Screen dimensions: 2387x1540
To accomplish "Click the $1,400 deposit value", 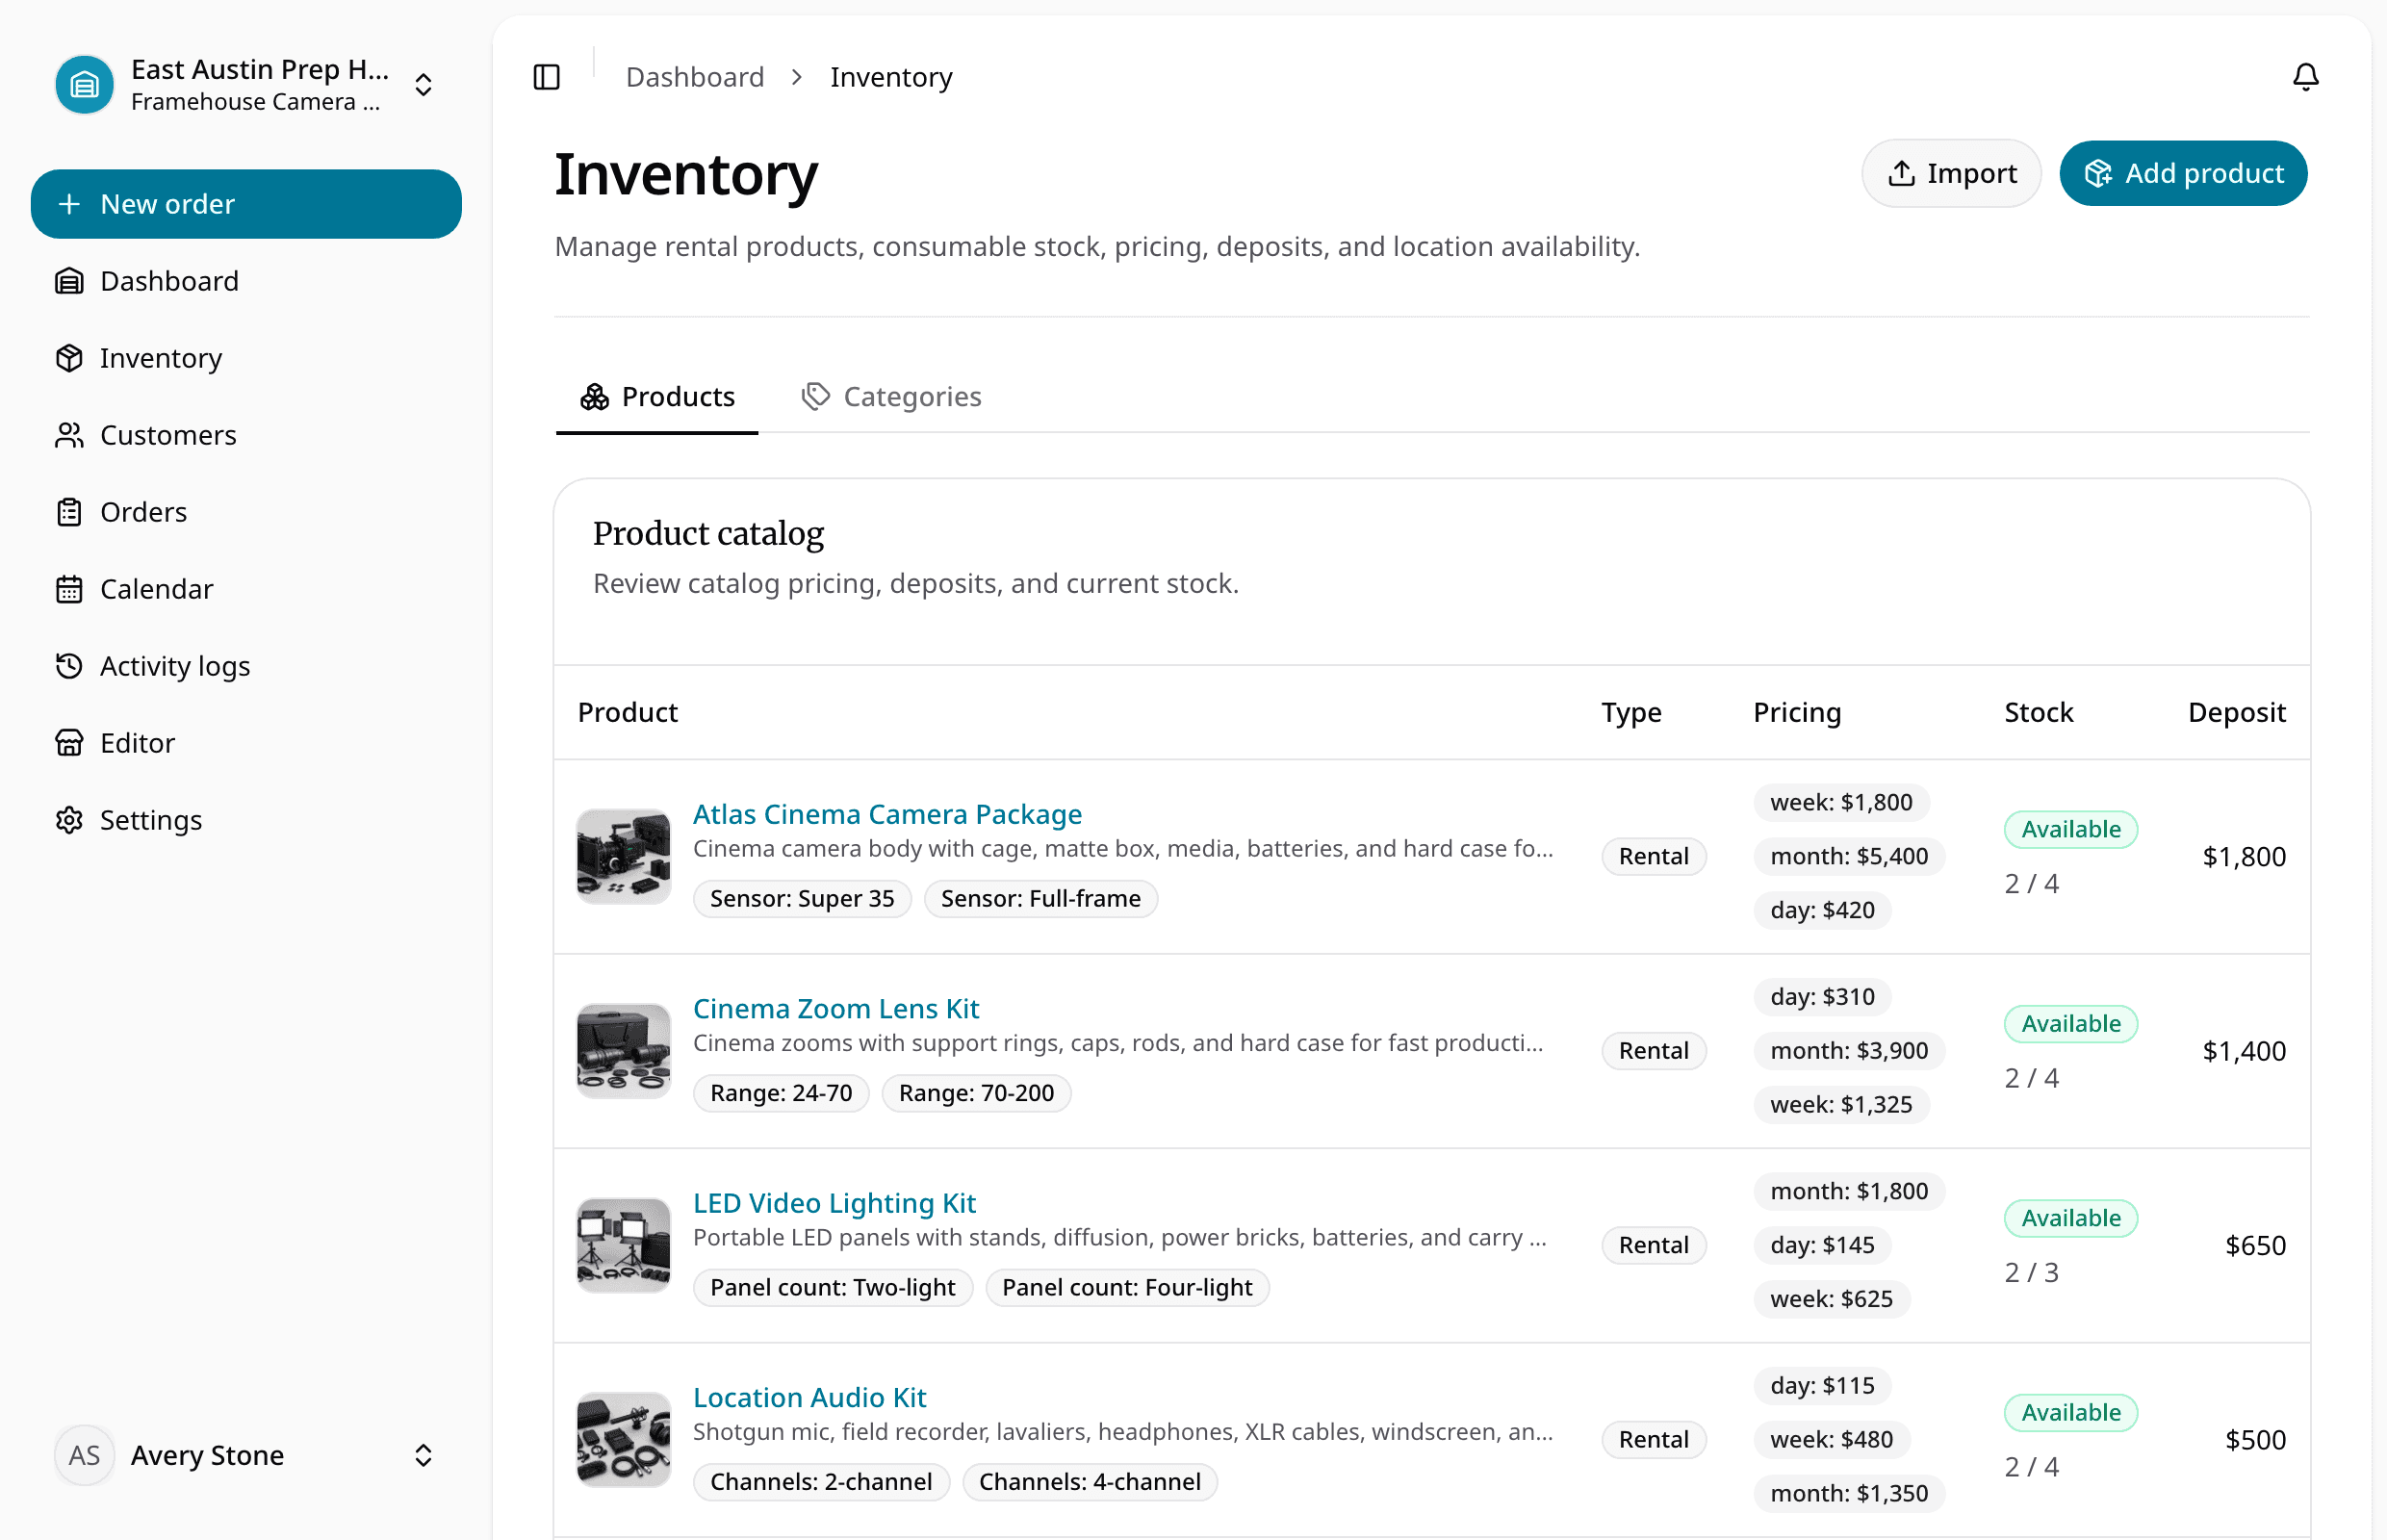I will 2243,1051.
